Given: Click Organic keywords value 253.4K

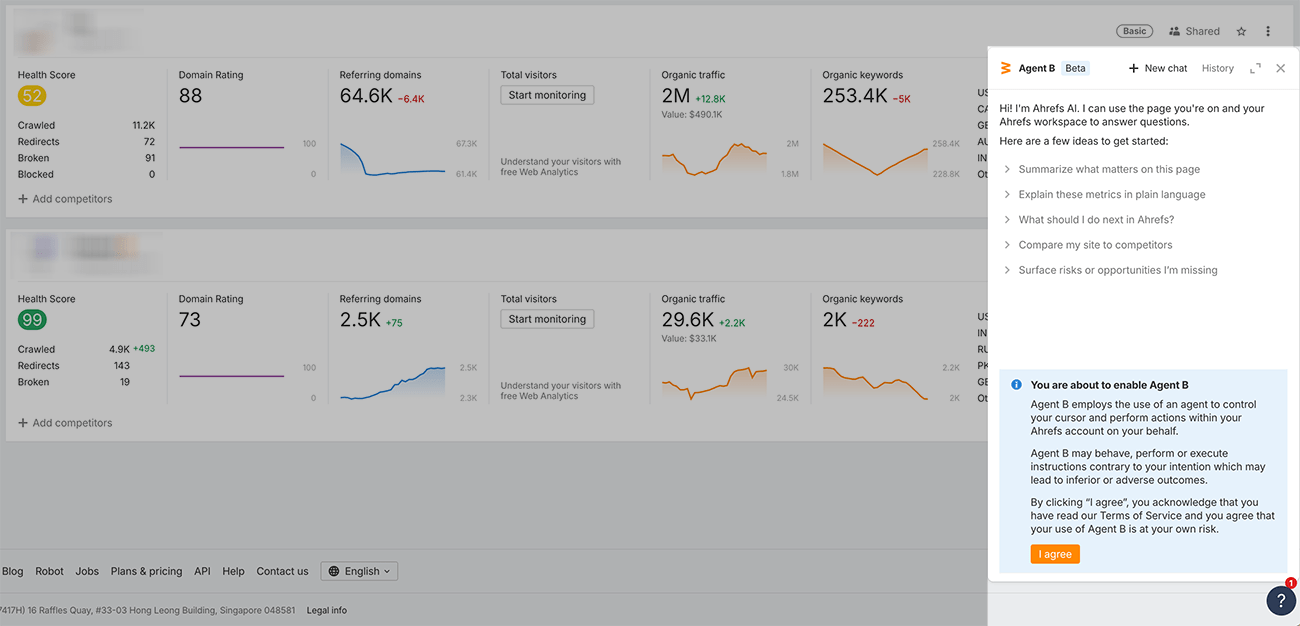Looking at the screenshot, I should pos(855,96).
